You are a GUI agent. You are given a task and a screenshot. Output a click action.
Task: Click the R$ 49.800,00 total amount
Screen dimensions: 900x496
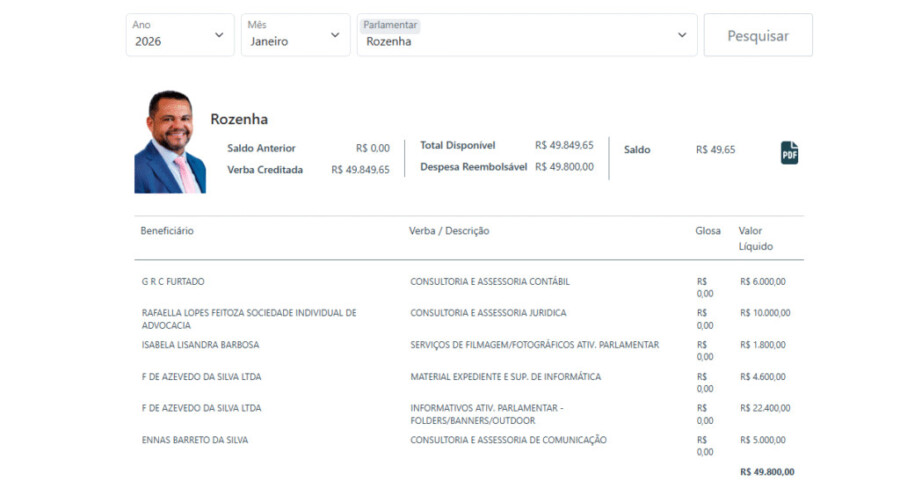[767, 471]
